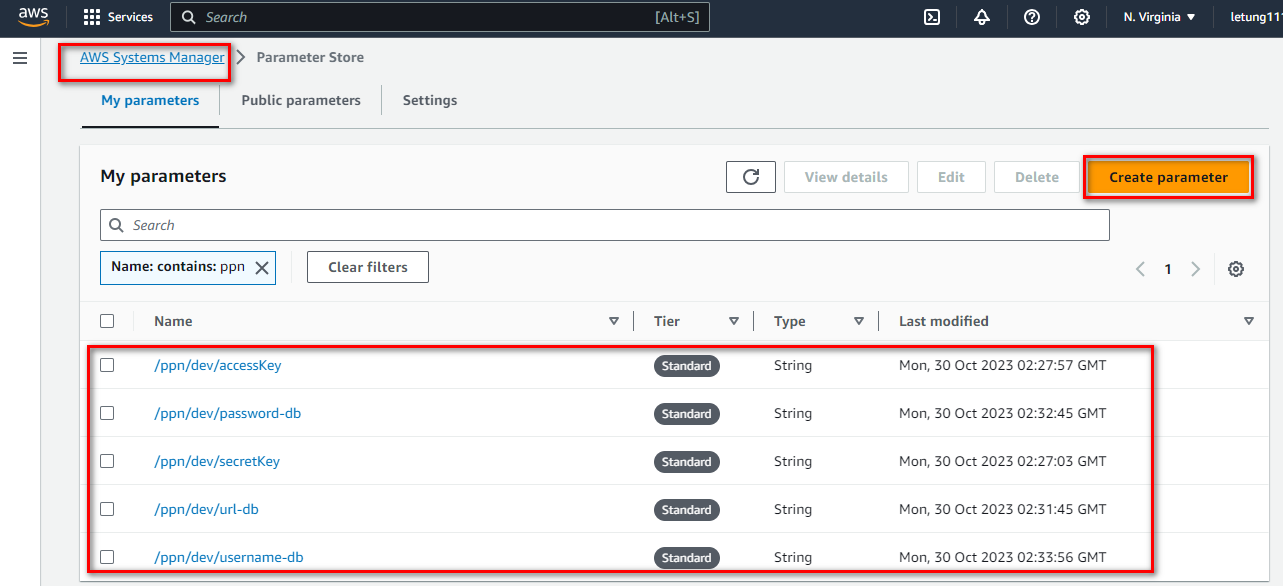The width and height of the screenshot is (1283, 586).
Task: Open table preferences gear icon
Action: [x=1236, y=269]
